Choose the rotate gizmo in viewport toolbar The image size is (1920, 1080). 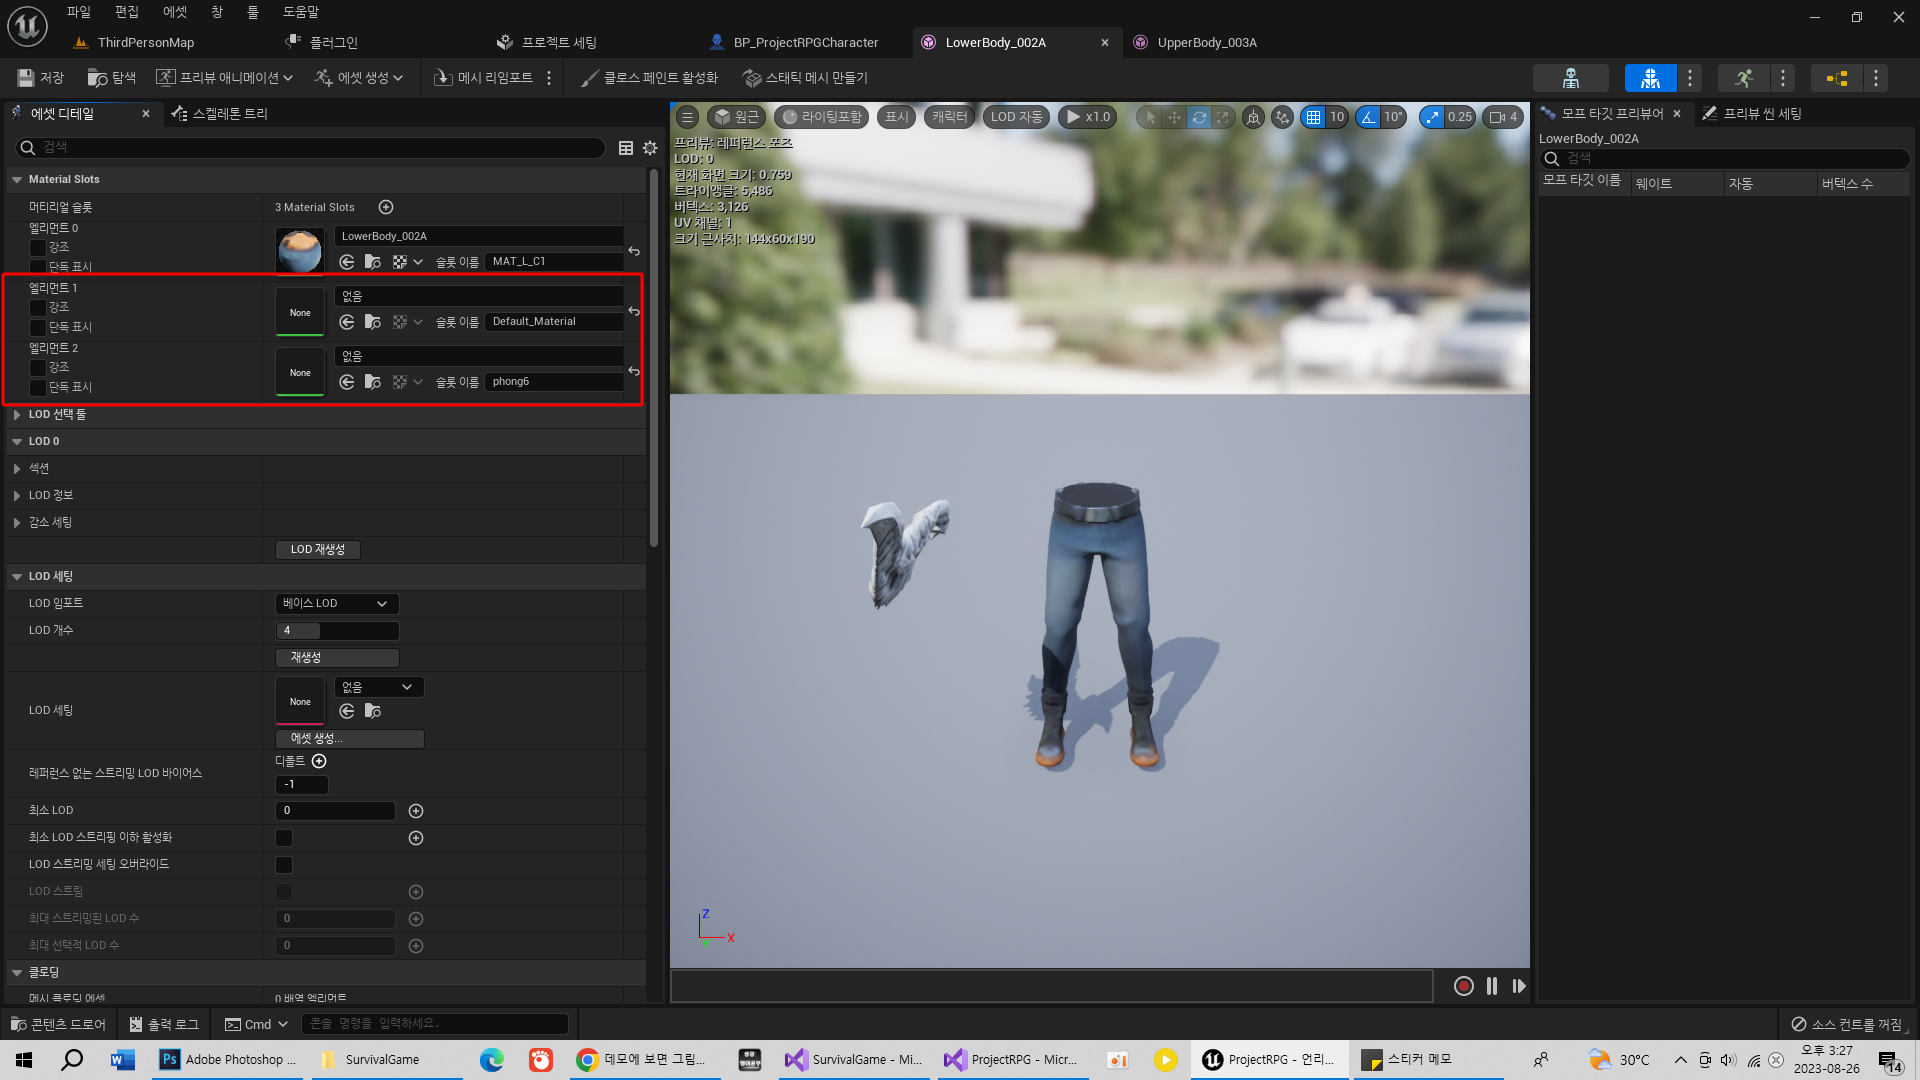pos(1199,117)
